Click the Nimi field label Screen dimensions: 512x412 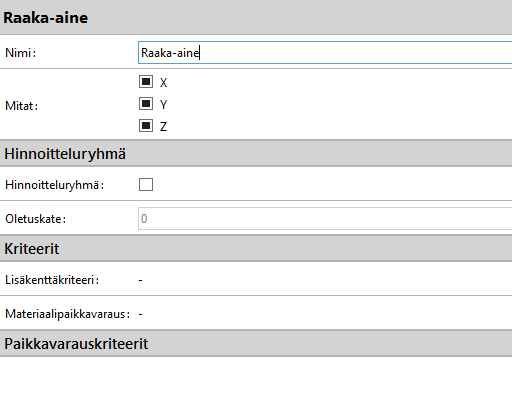click(20, 53)
